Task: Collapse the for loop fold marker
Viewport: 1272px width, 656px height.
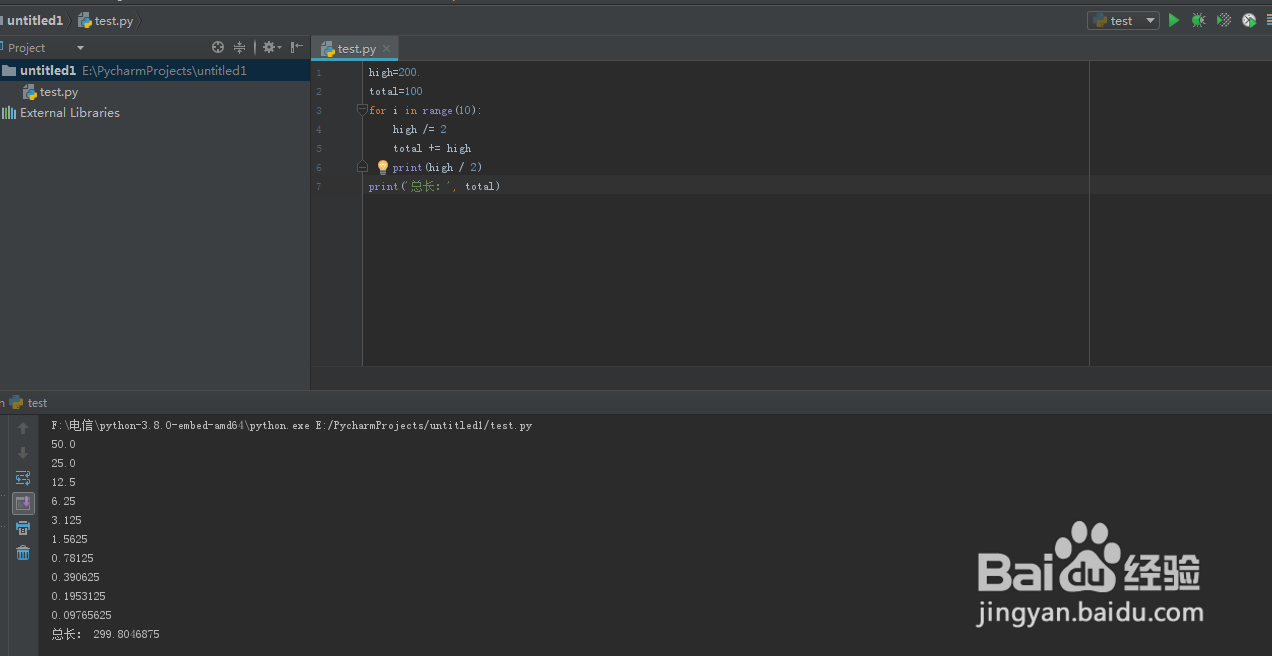Action: (x=363, y=110)
